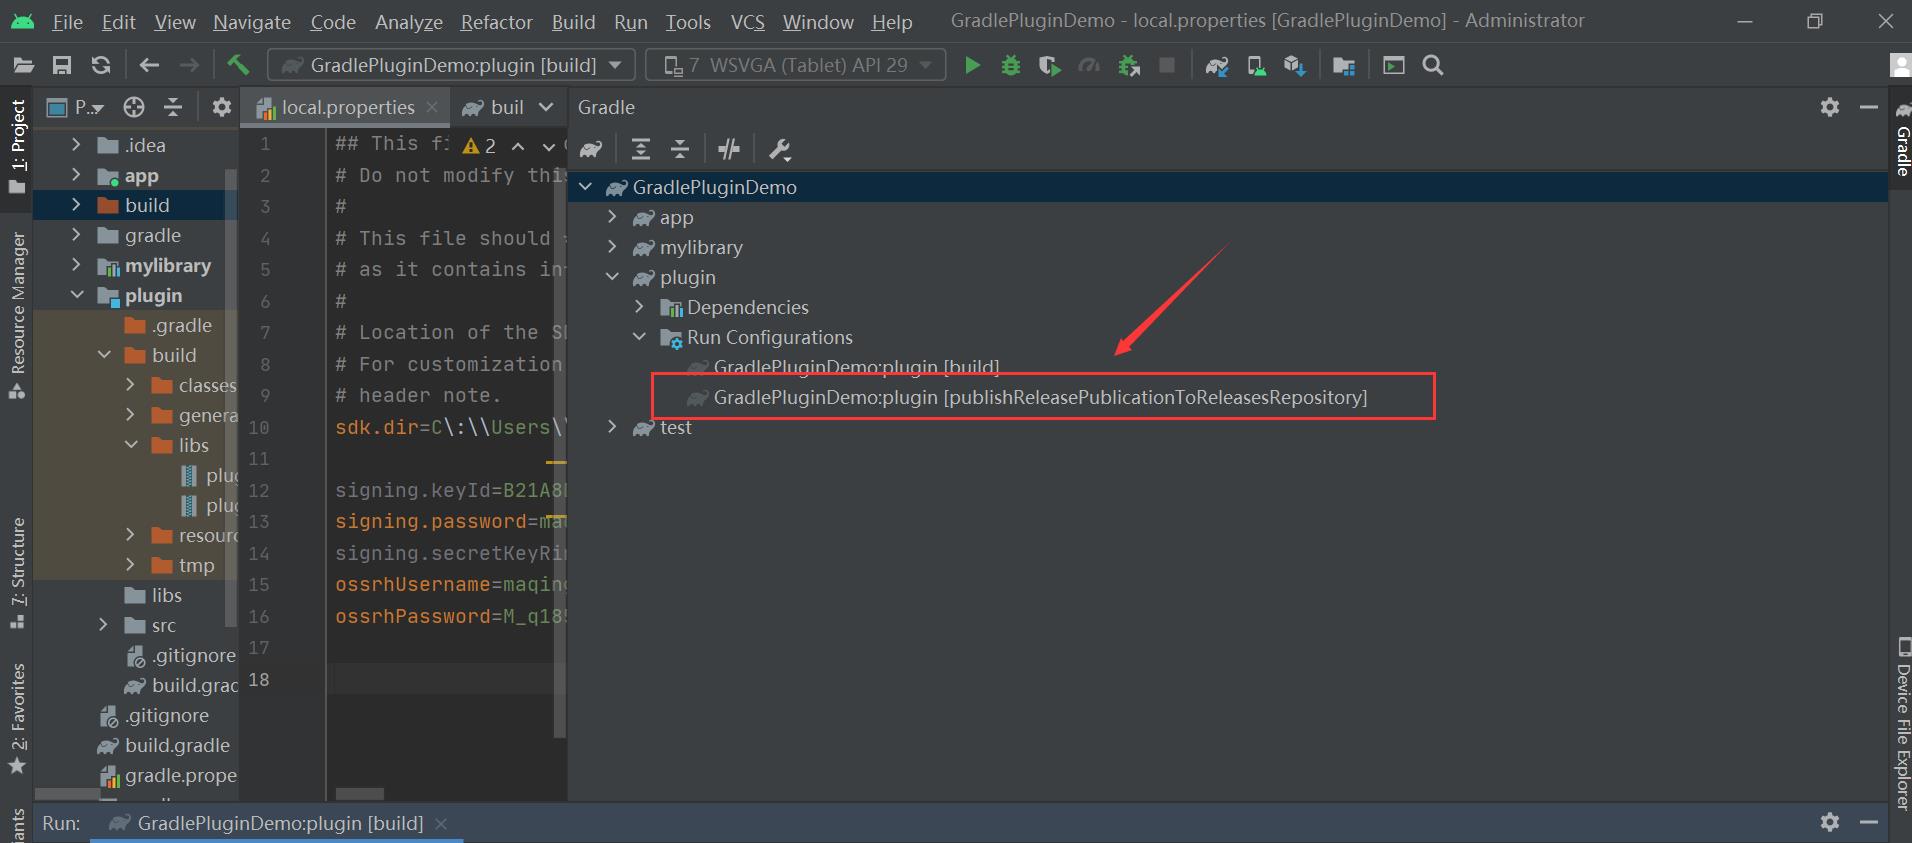The width and height of the screenshot is (1912, 843).
Task: Collapse the Run Configurations node
Action: [640, 337]
